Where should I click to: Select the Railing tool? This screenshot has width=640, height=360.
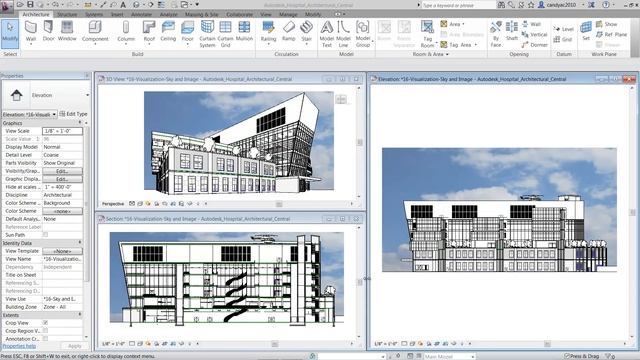click(268, 32)
